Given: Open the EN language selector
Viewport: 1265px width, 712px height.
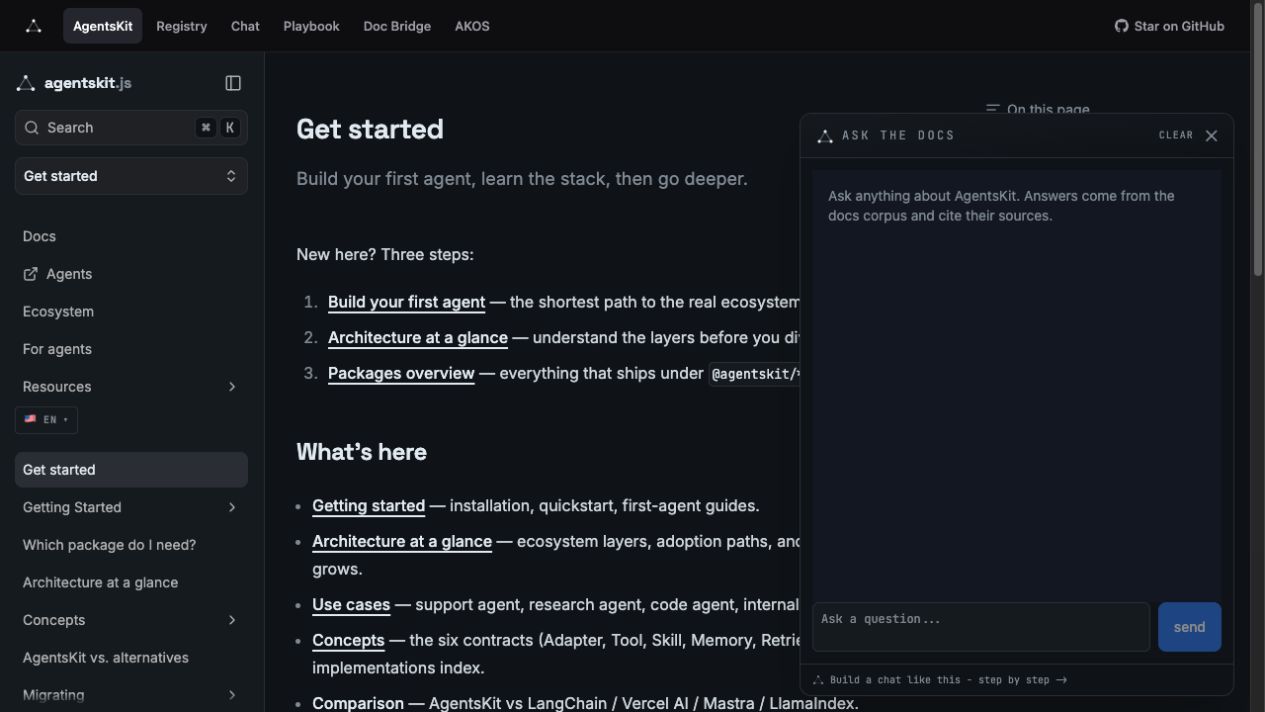Looking at the screenshot, I should pyautogui.click(x=46, y=419).
